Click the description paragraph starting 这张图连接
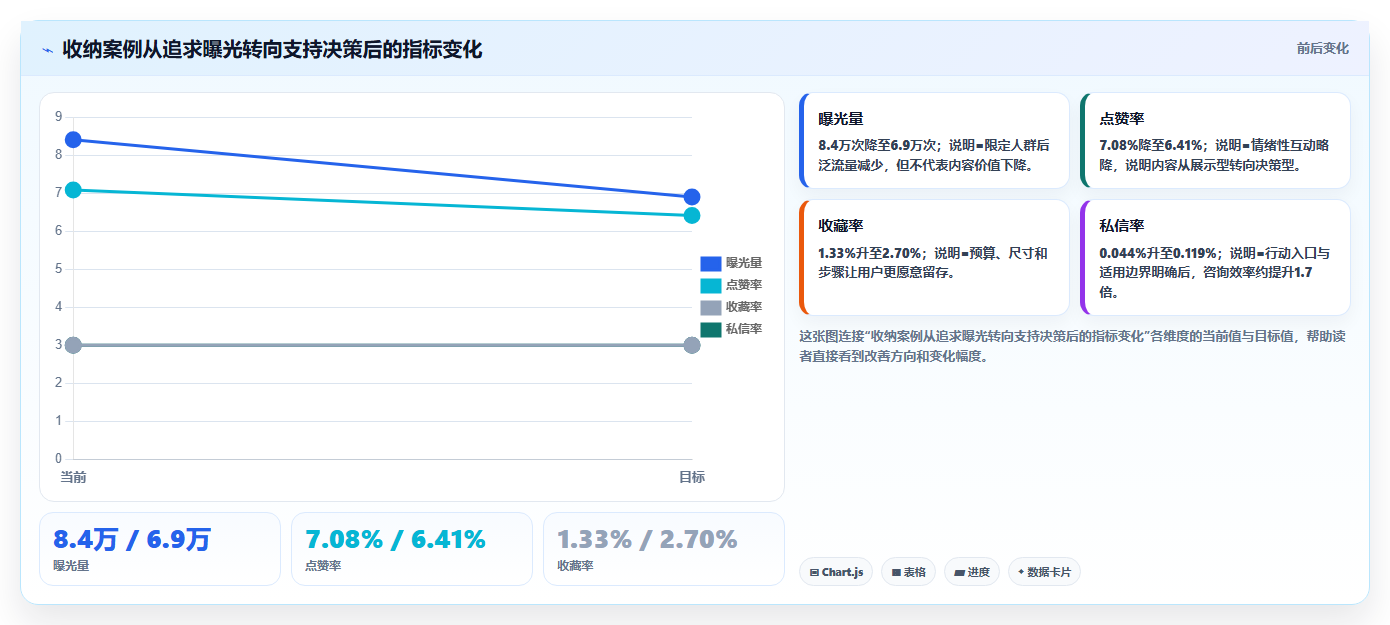The image size is (1390, 625). point(1073,346)
